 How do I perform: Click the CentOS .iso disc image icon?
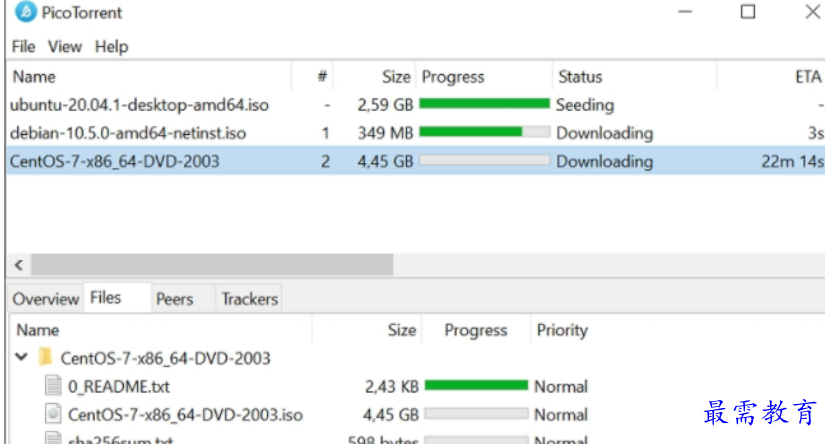(53, 414)
